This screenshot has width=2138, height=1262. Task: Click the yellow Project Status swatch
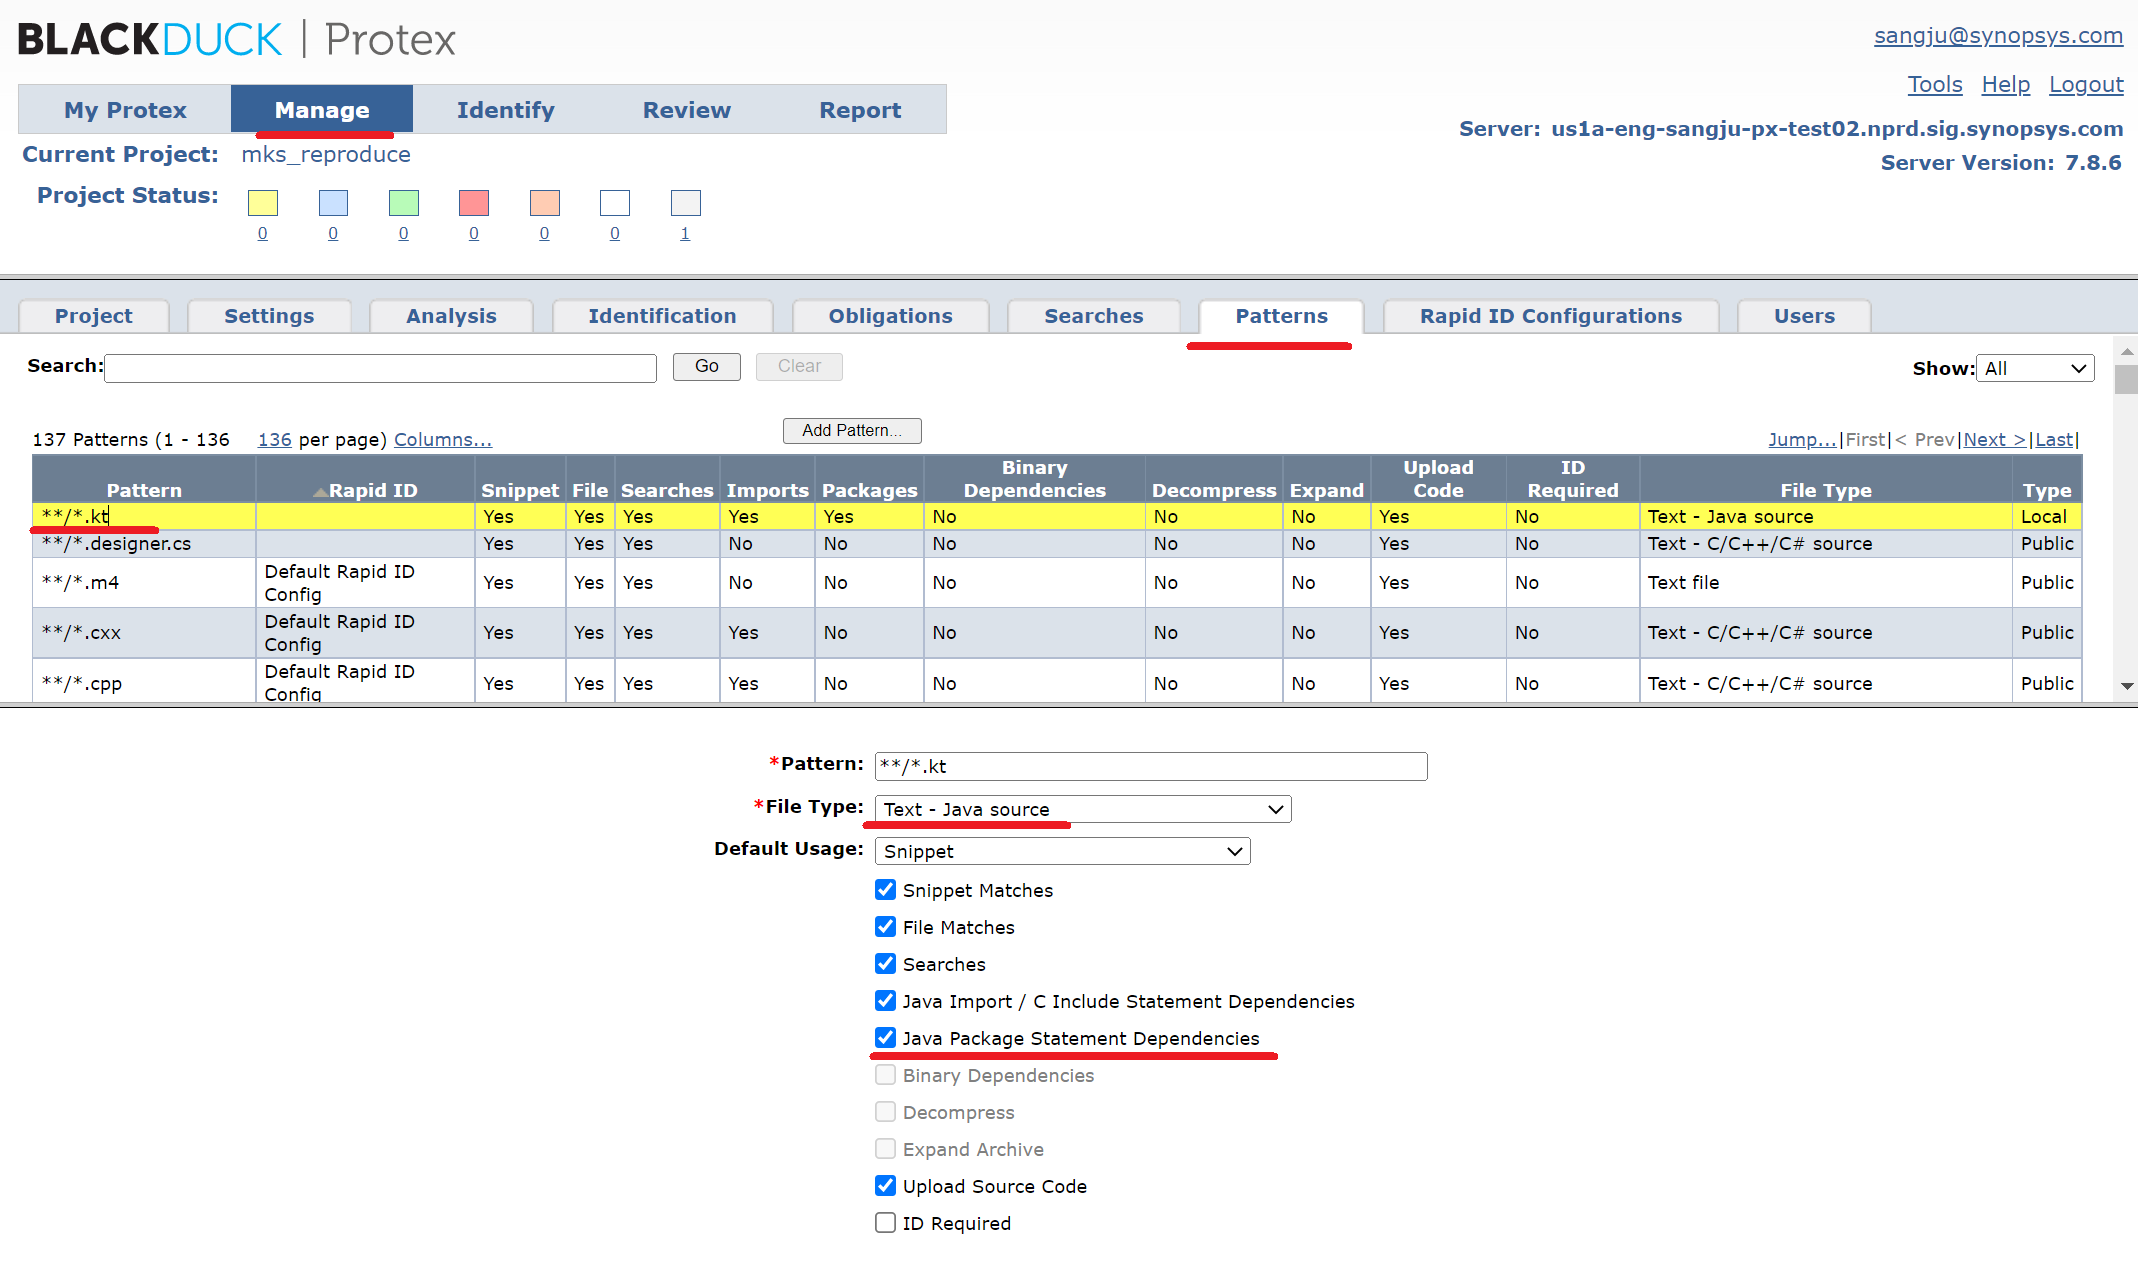[x=262, y=202]
